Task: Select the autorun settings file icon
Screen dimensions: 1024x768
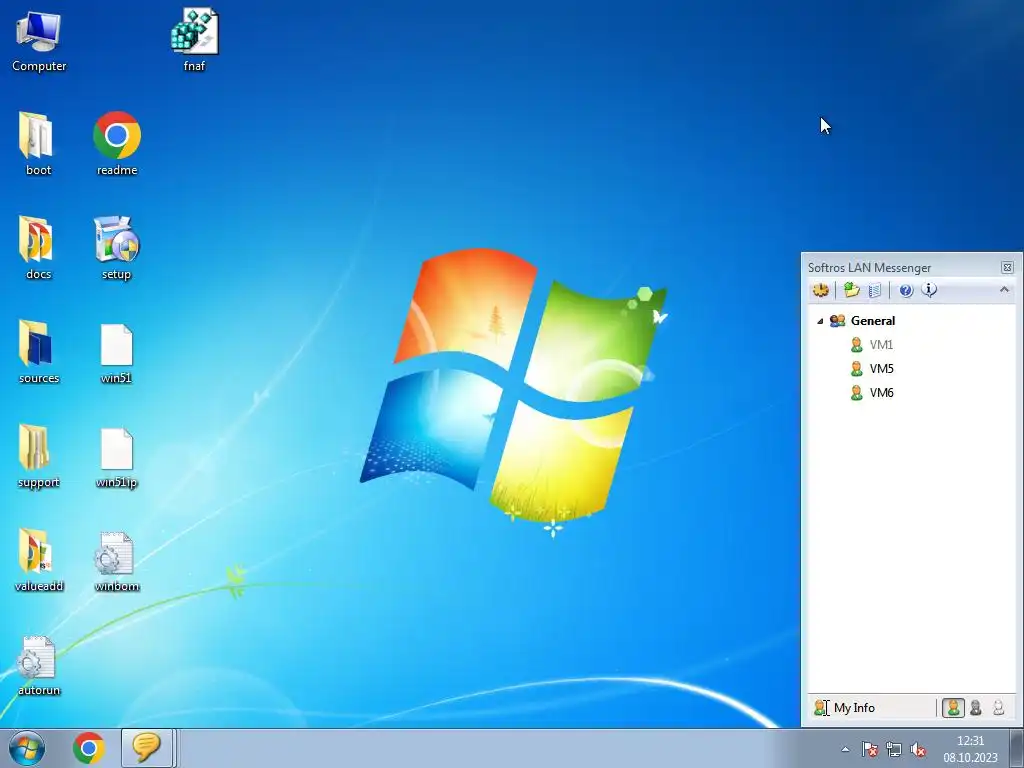Action: click(x=38, y=665)
